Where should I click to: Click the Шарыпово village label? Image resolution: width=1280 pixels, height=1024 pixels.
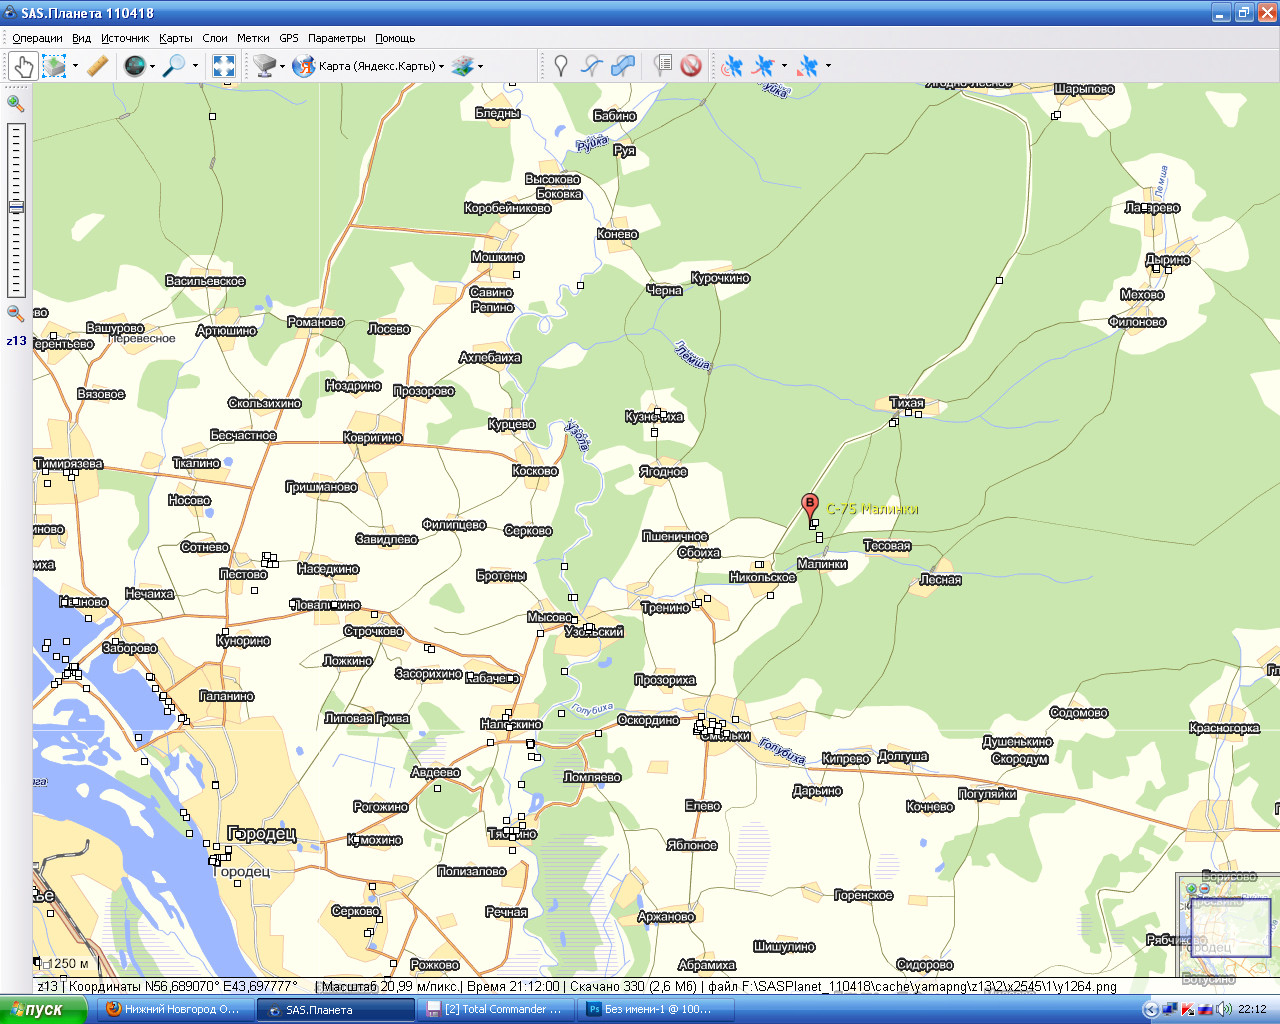[1084, 89]
